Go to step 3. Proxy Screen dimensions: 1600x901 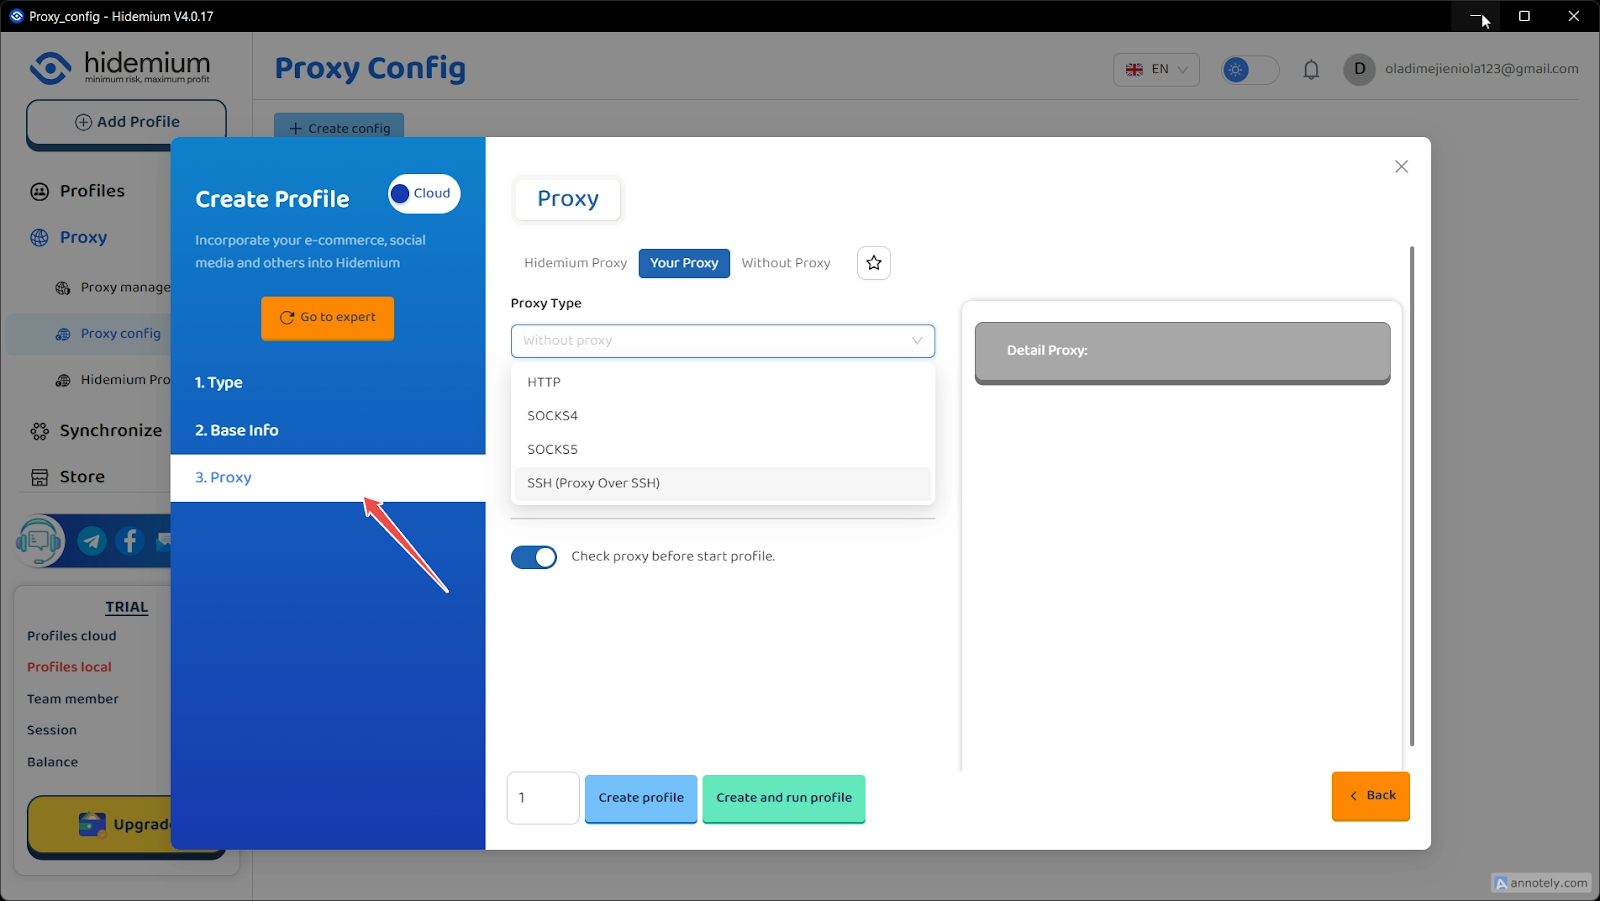coord(328,478)
